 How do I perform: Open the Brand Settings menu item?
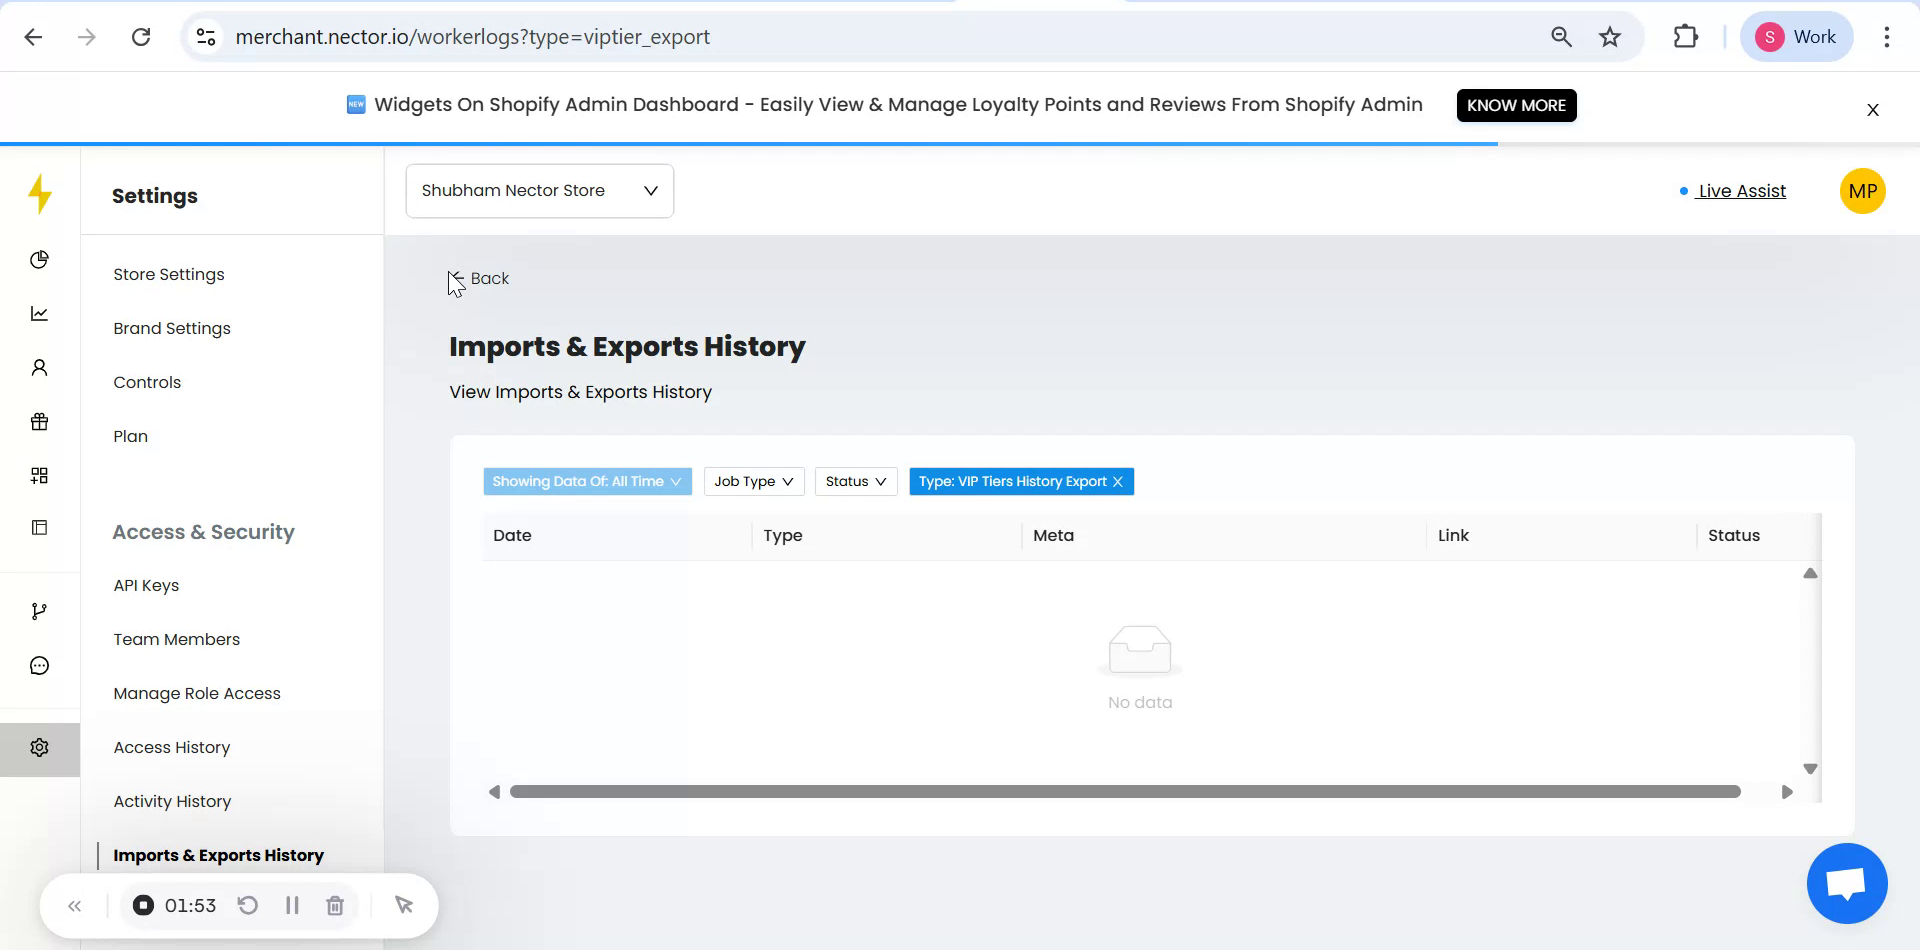point(172,328)
